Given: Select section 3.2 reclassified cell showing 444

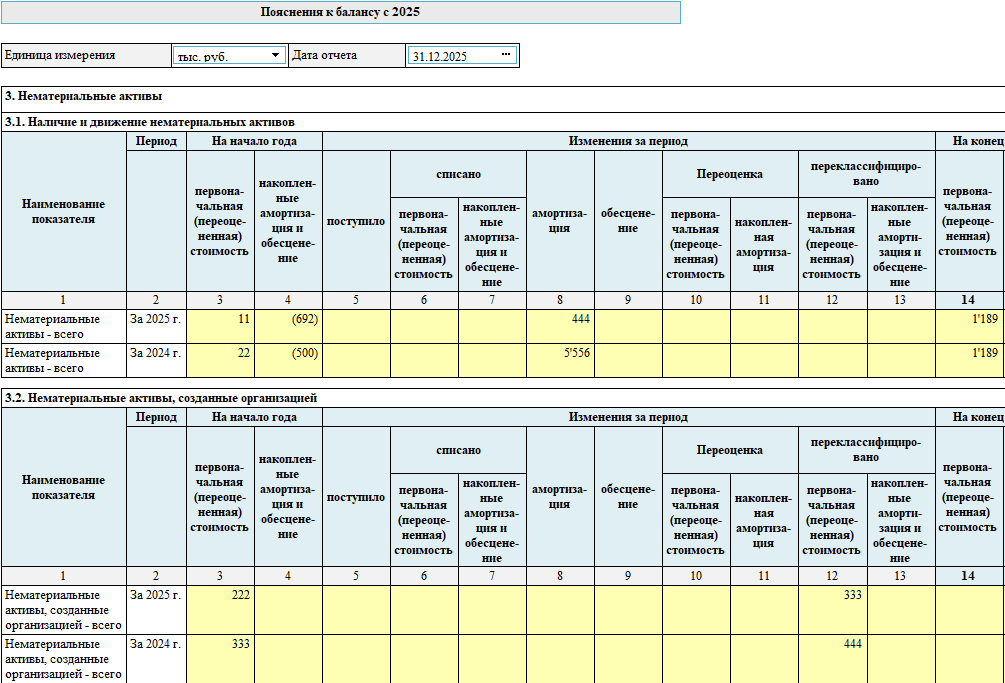Looking at the screenshot, I should pos(833,659).
